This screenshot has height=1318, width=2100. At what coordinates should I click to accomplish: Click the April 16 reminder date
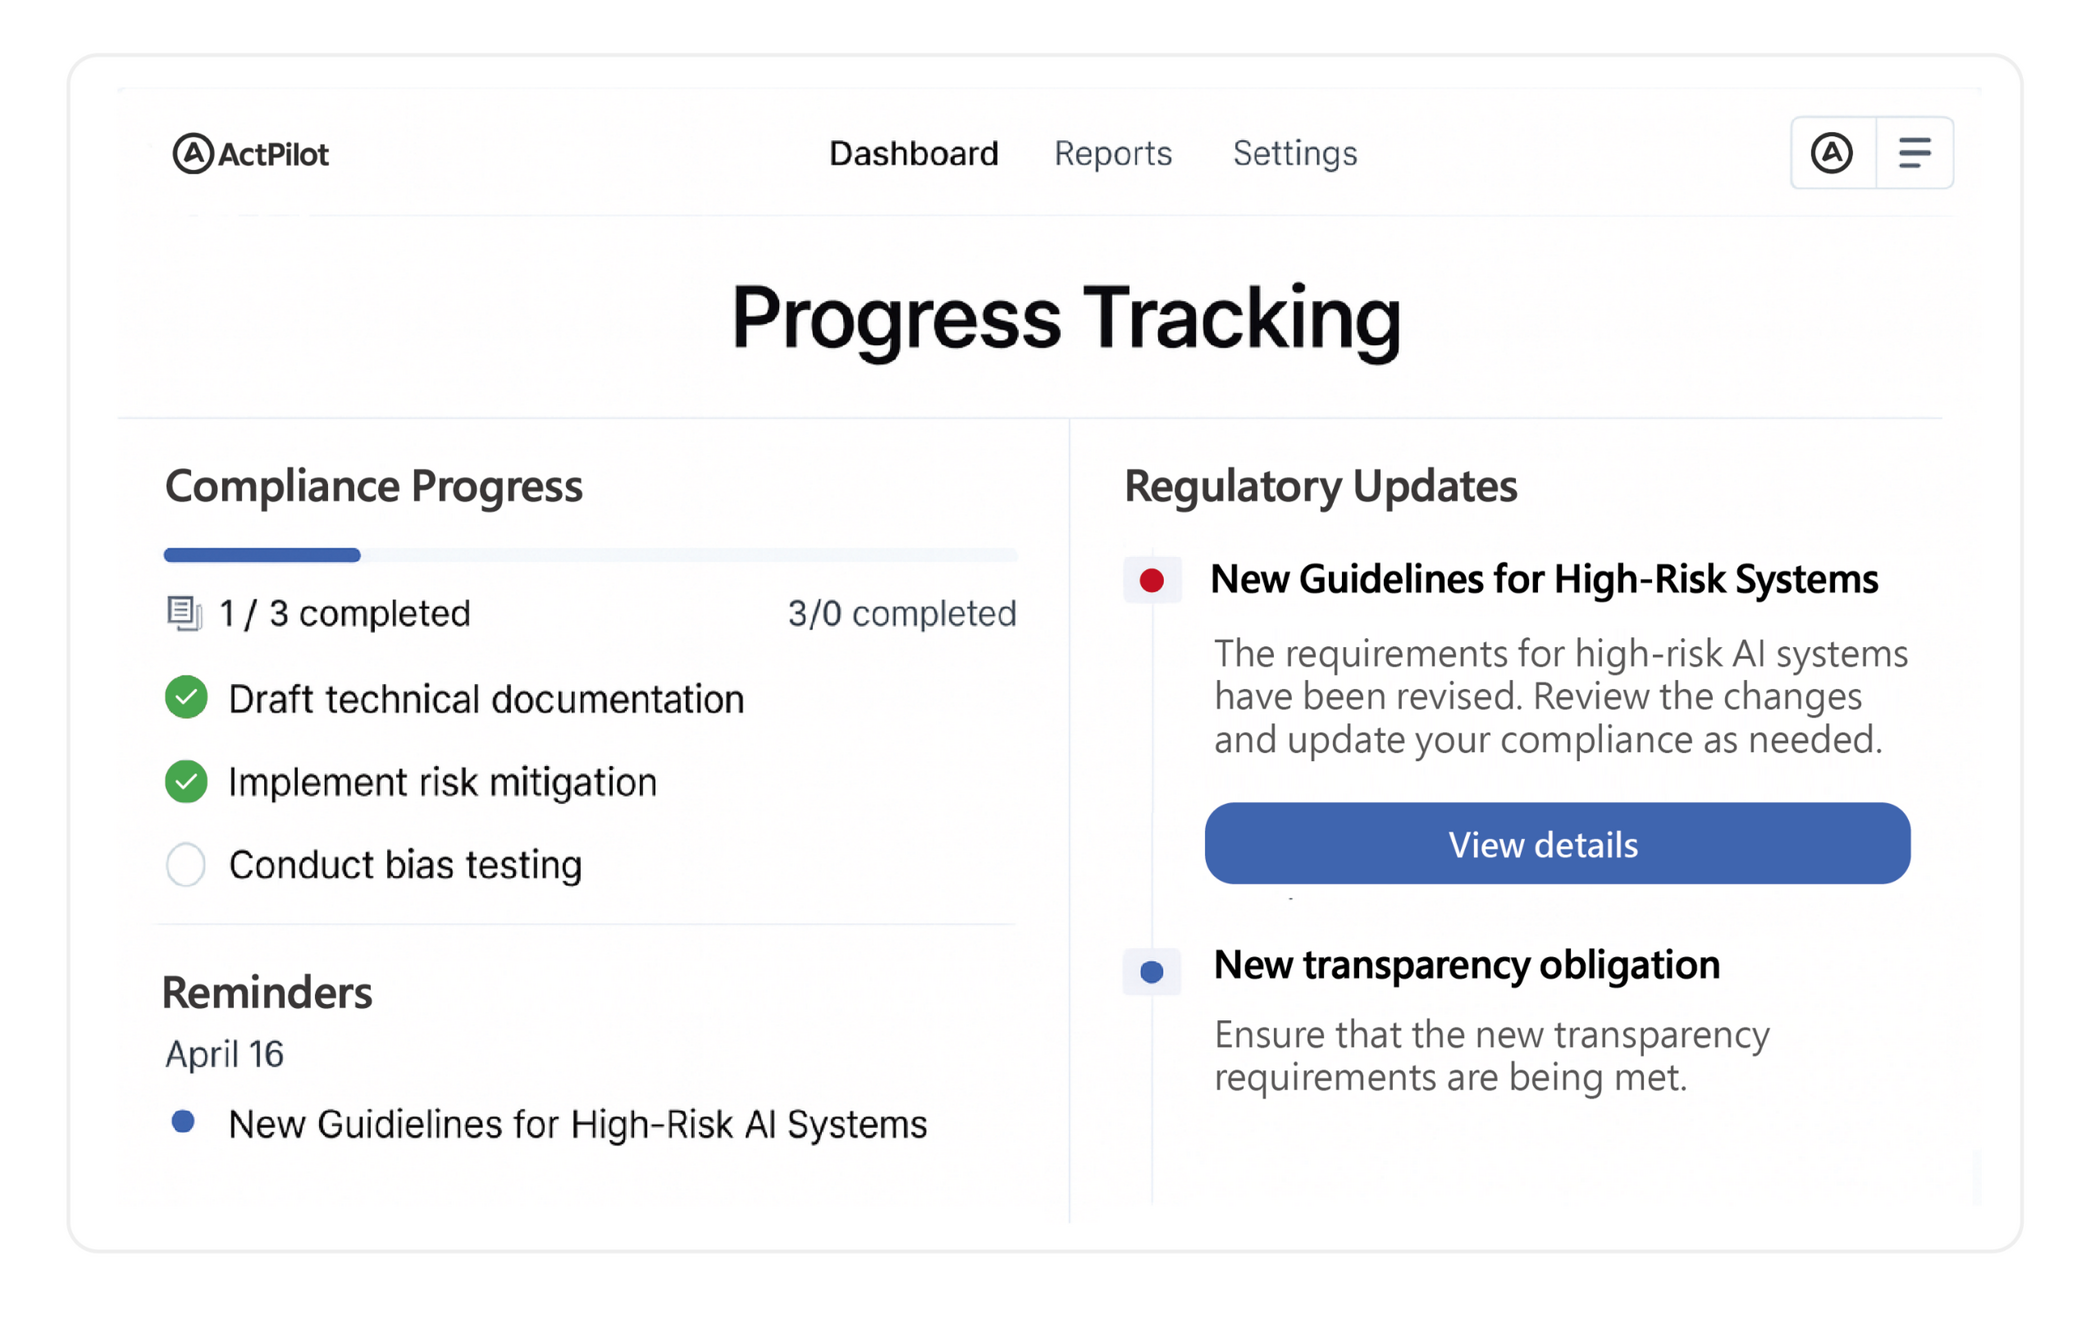click(224, 1054)
